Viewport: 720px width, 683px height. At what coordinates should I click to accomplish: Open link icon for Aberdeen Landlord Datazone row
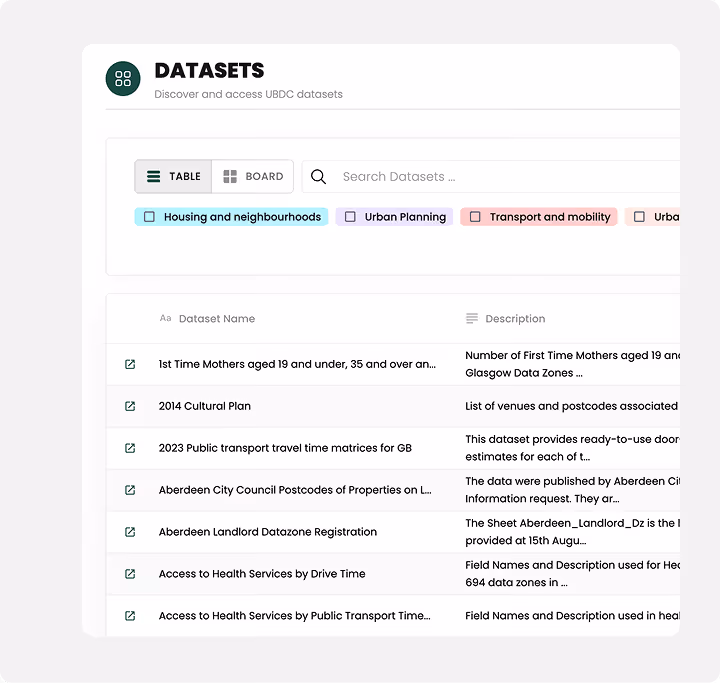coord(130,532)
